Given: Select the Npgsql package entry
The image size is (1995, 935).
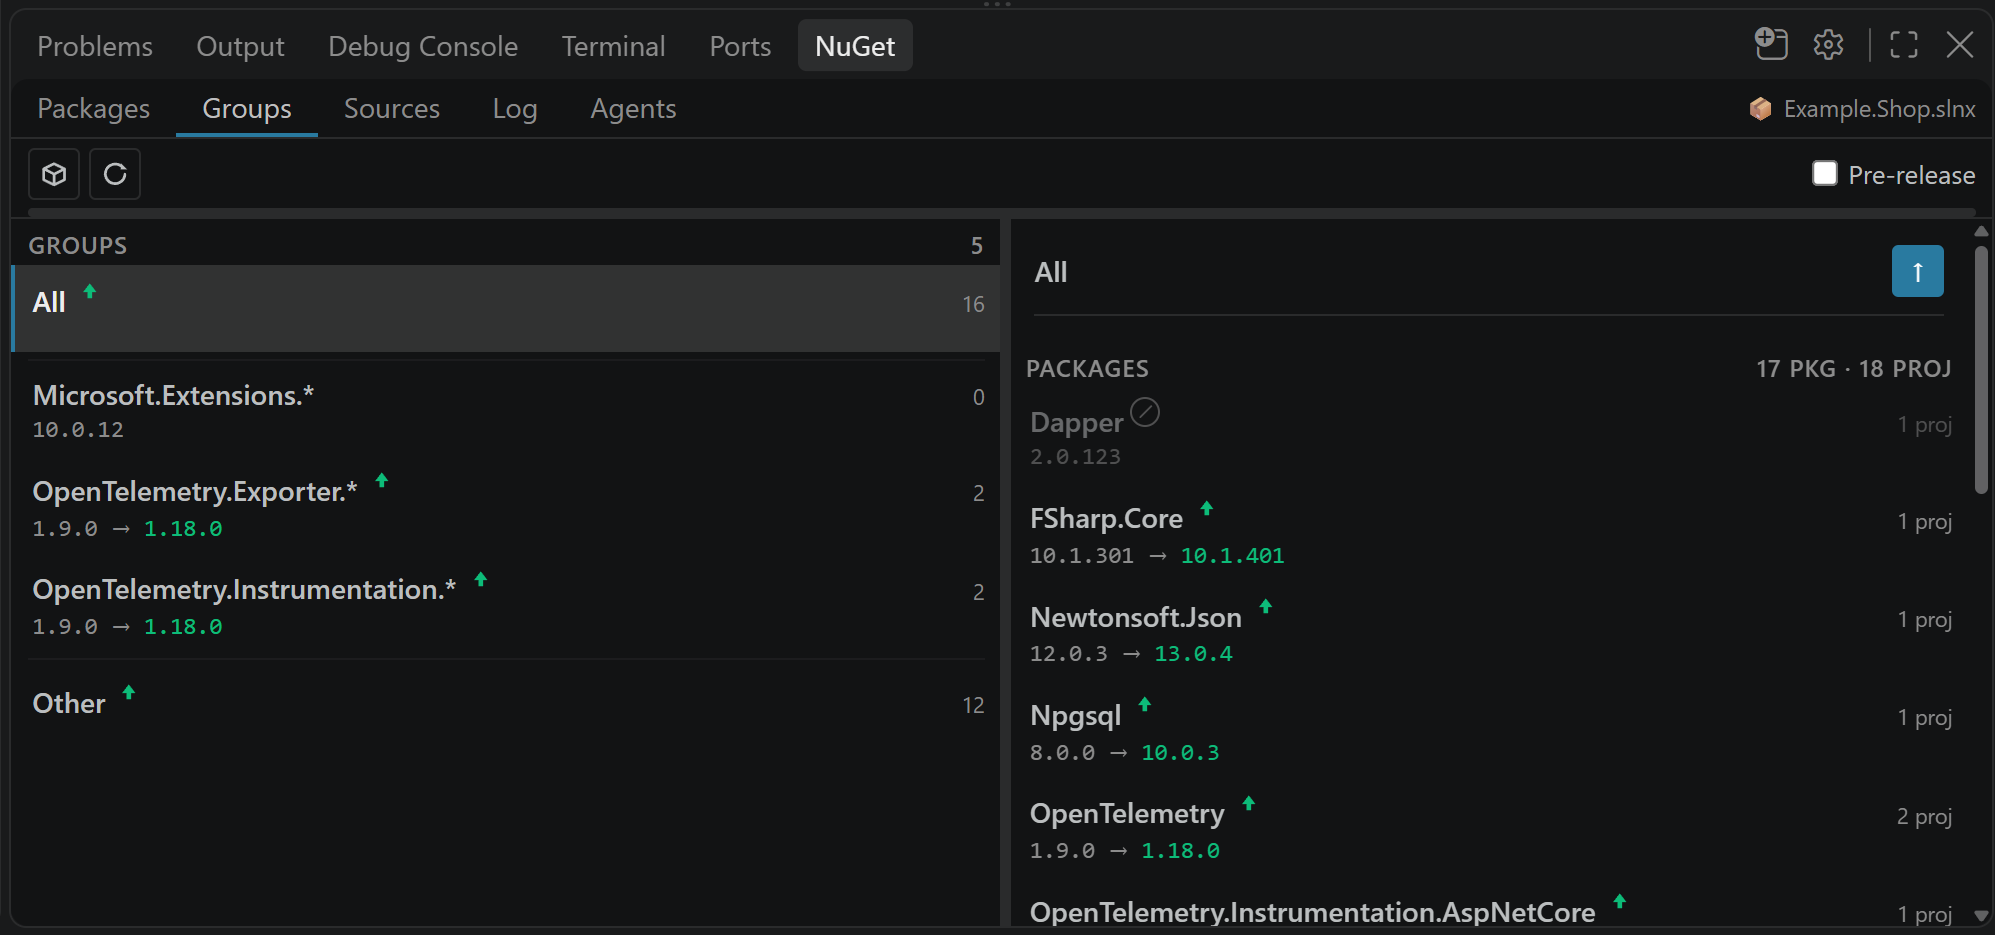Looking at the screenshot, I should [x=1490, y=732].
